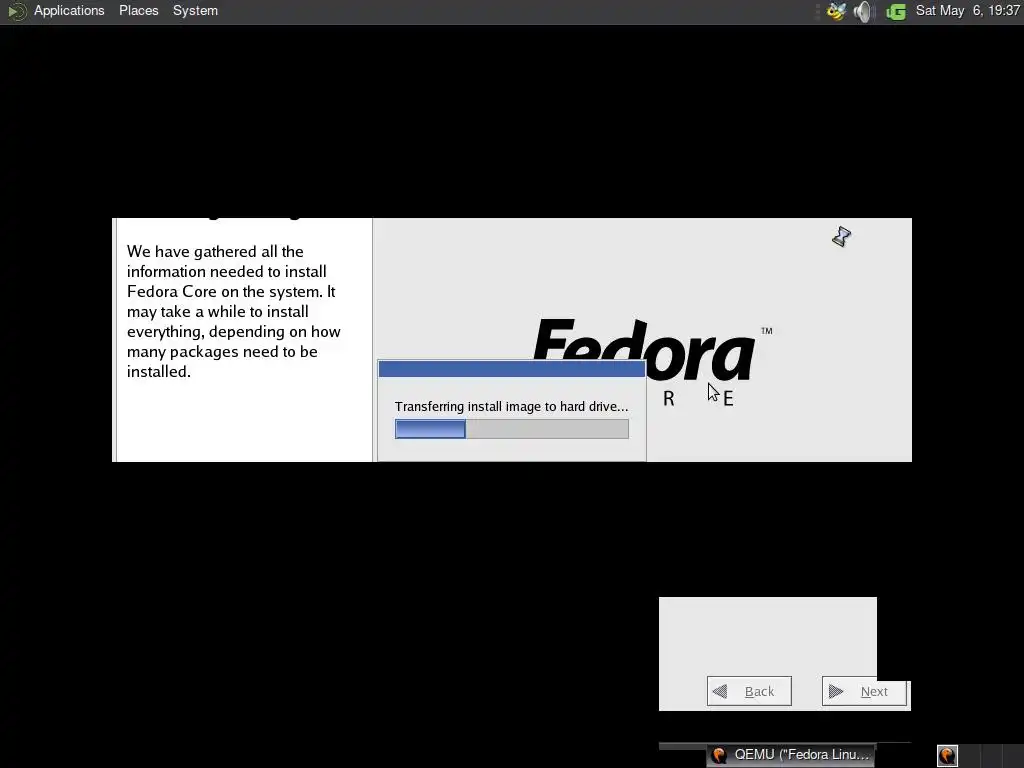Open the Applications menu
This screenshot has height=768, width=1024.
(69, 10)
